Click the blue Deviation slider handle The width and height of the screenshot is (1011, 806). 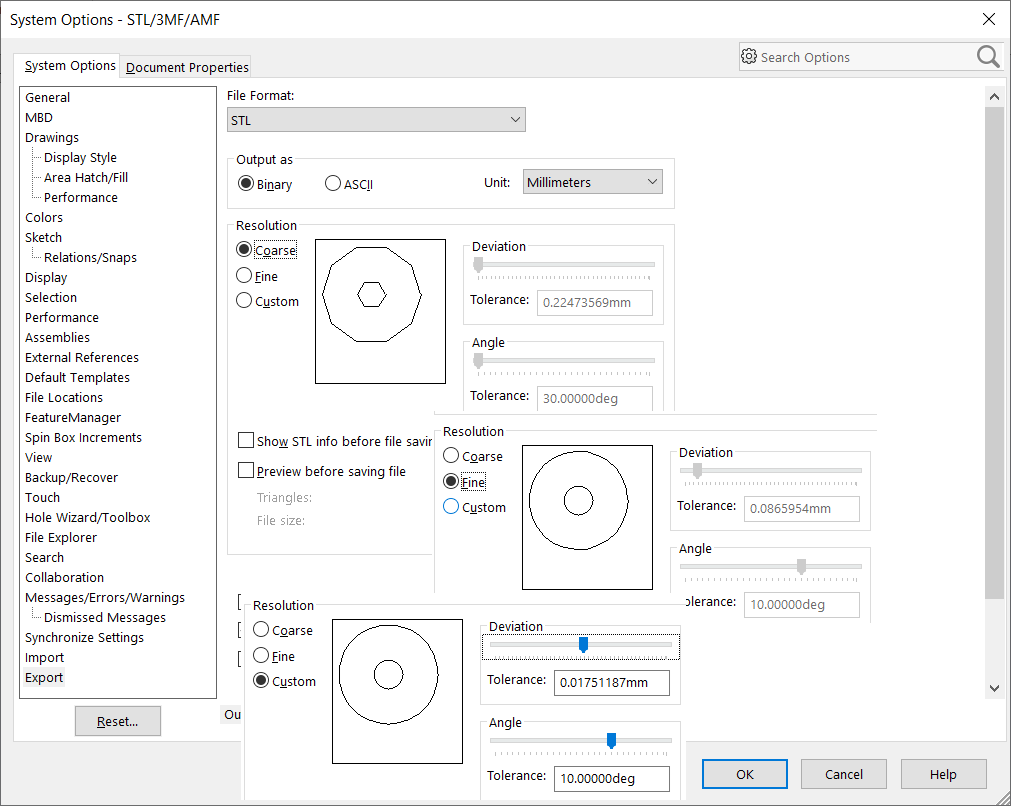coord(583,645)
